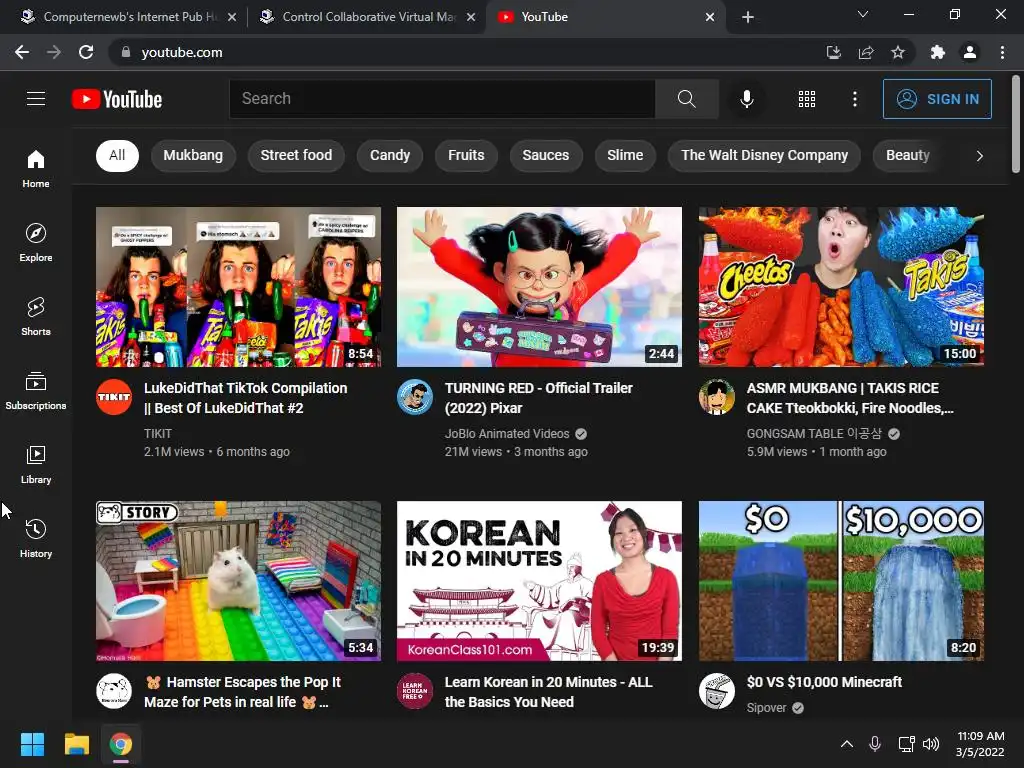Select the Slime filter chip
1024x768 pixels.
(x=625, y=155)
